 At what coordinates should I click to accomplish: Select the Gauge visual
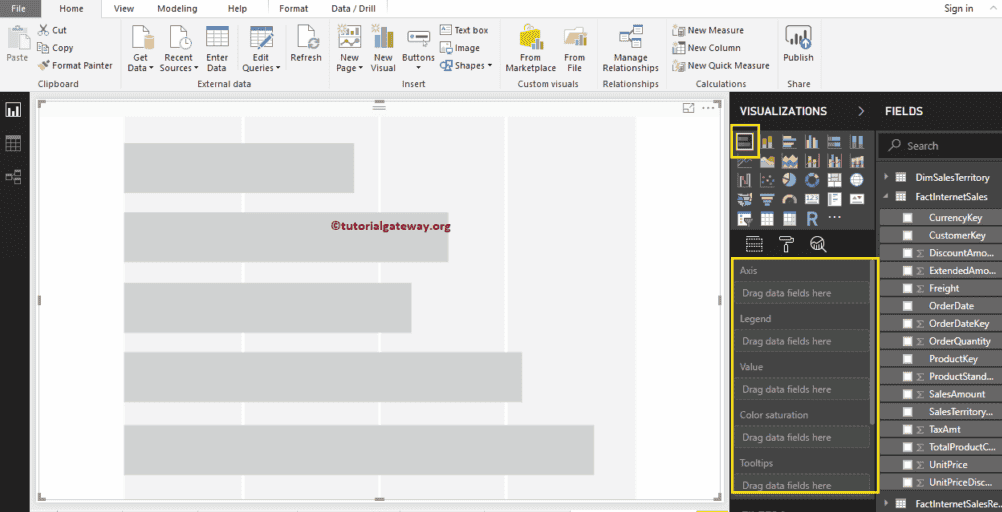(789, 199)
